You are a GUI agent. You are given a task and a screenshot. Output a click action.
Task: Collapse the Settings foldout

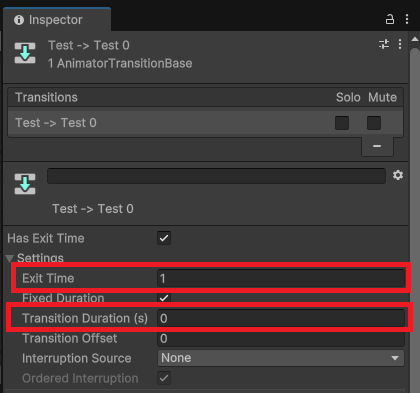tap(10, 258)
